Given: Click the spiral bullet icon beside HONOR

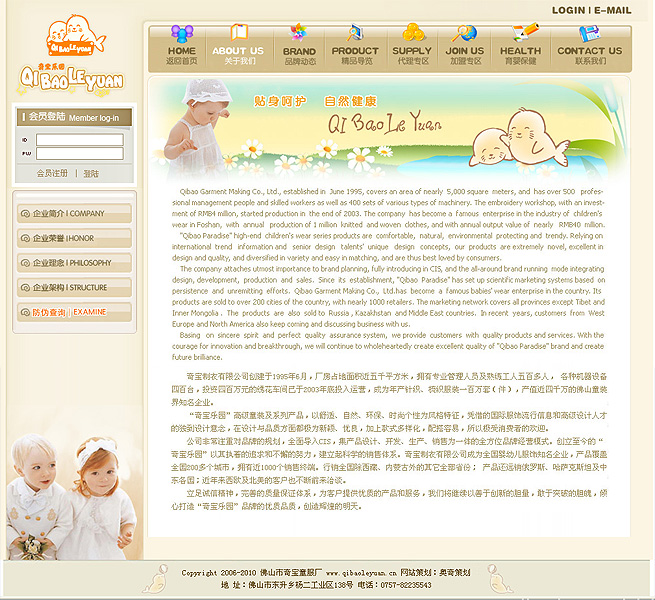Looking at the screenshot, I should pyautogui.click(x=25, y=238).
